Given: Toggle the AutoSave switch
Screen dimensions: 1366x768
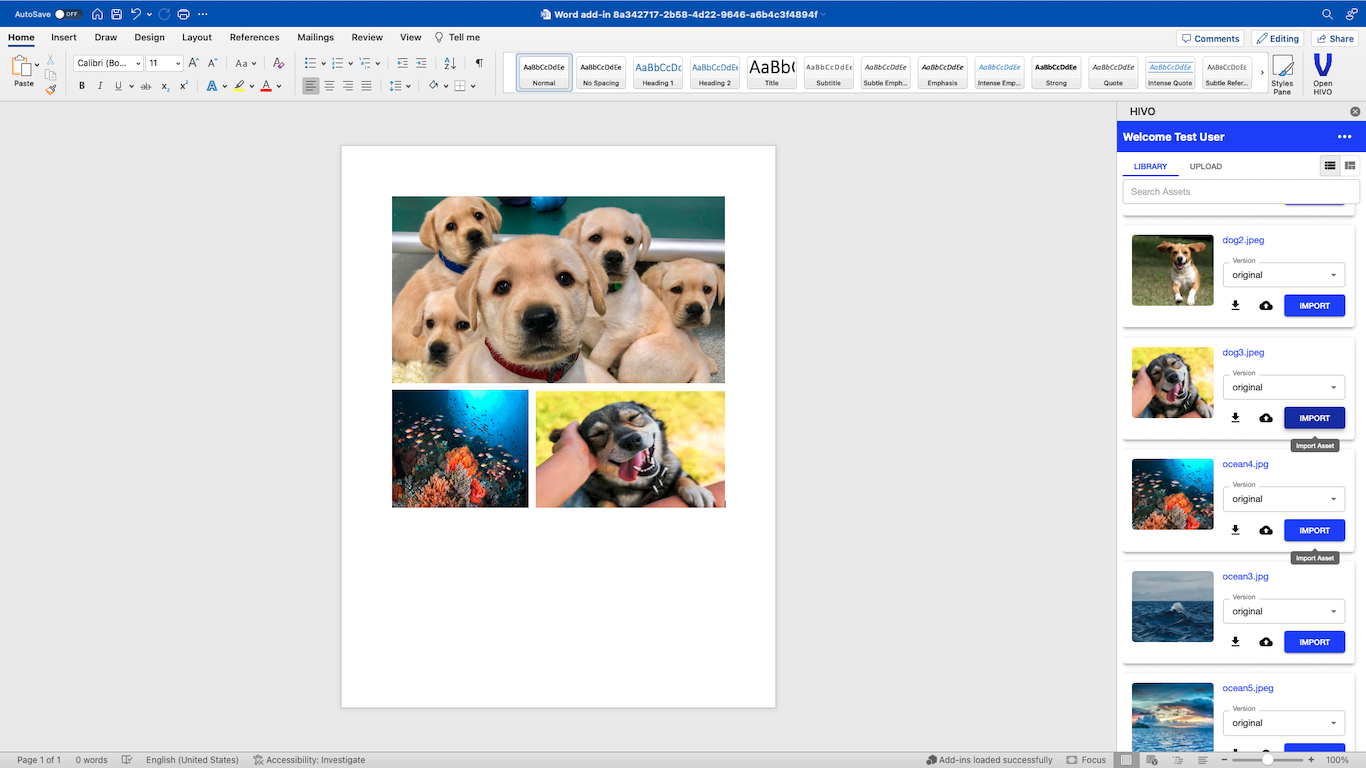Looking at the screenshot, I should [67, 14].
